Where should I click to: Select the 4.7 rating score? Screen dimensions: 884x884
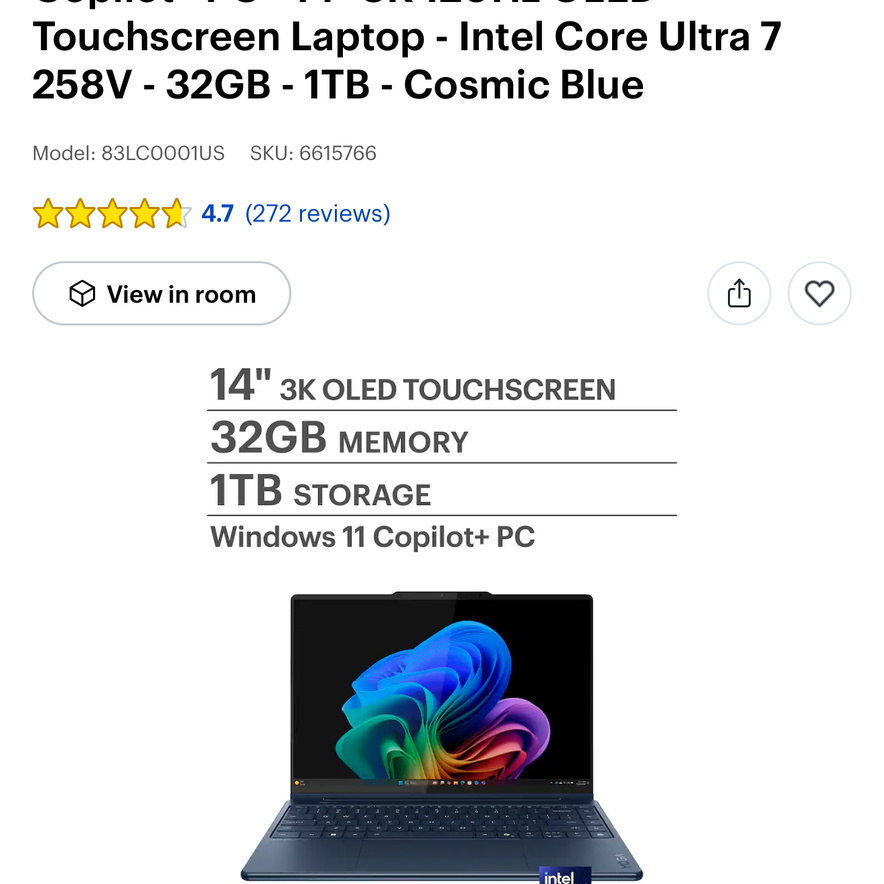pyautogui.click(x=217, y=213)
